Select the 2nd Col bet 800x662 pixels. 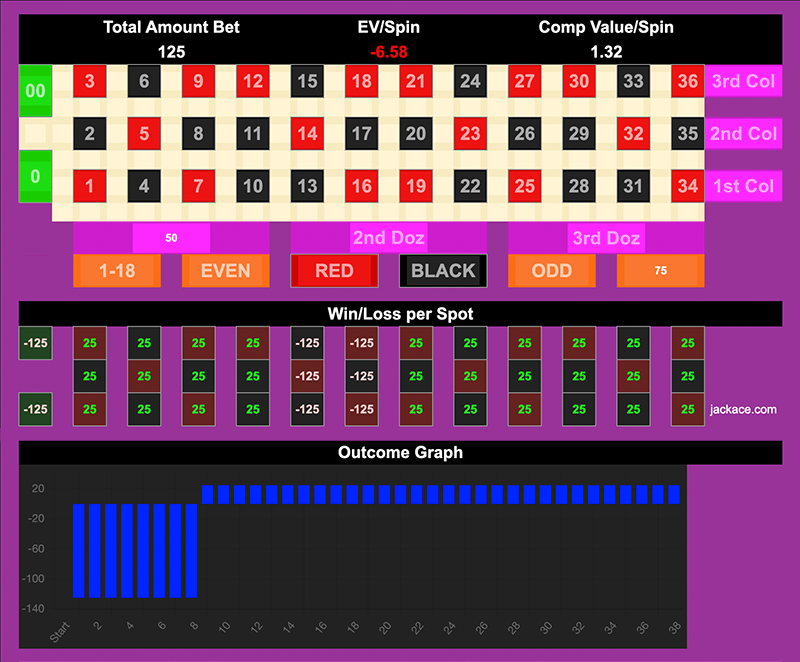tap(742, 133)
